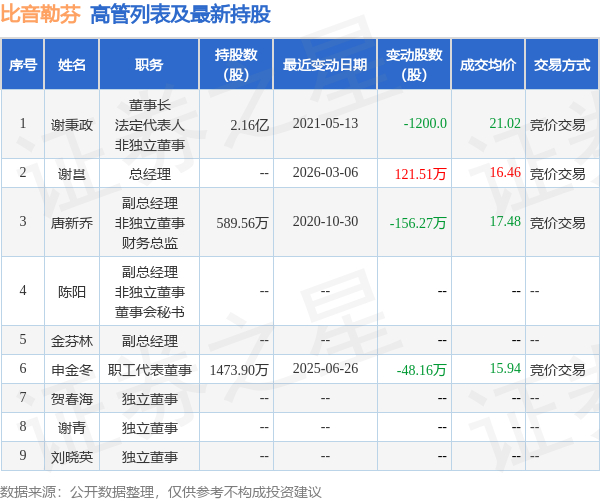600x501 pixels.
Task: Click the name 陈阳
Action: click(x=72, y=292)
